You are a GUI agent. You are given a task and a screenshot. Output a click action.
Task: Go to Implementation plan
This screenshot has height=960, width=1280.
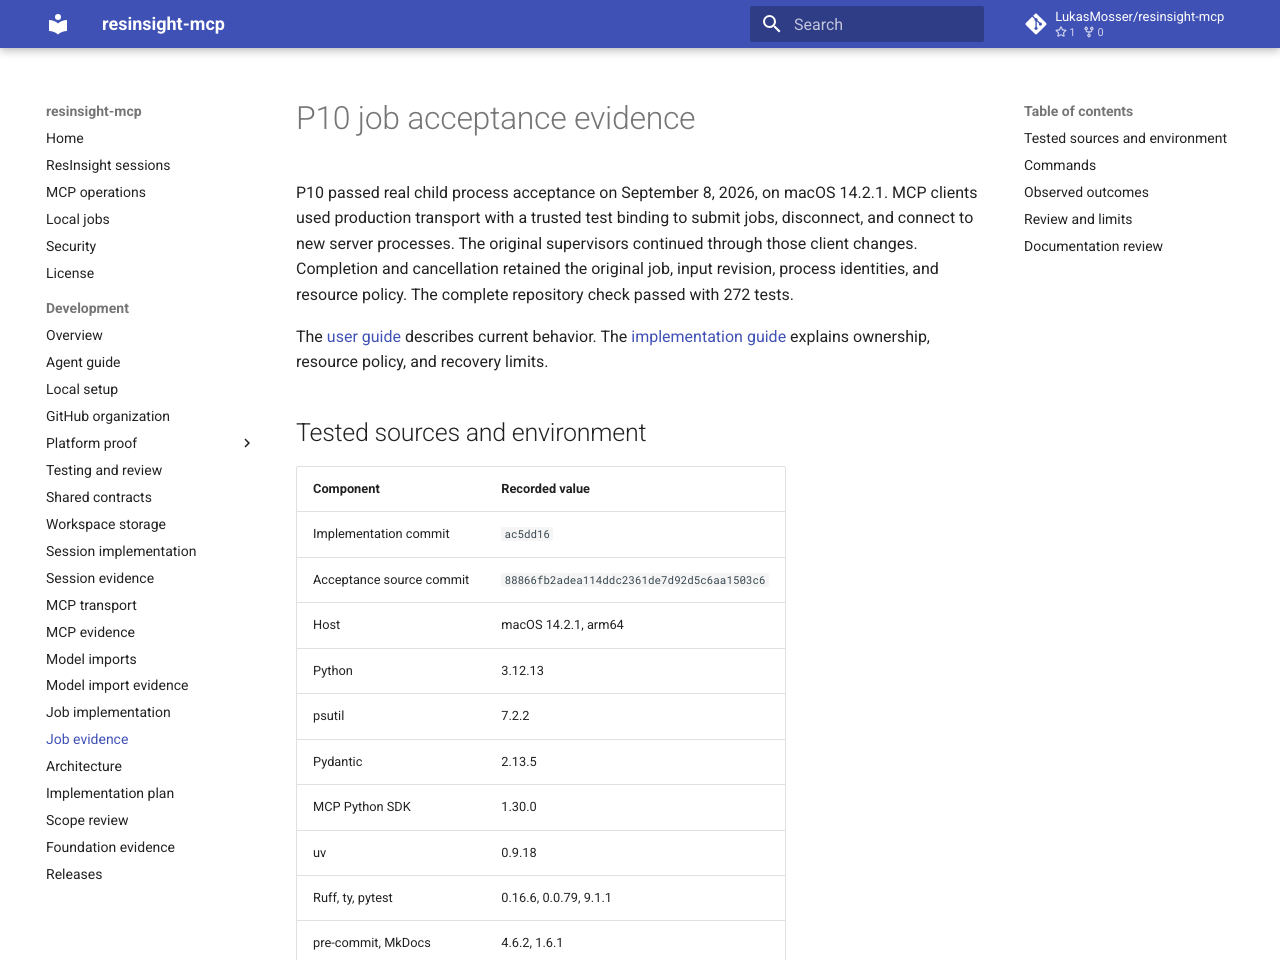(110, 793)
